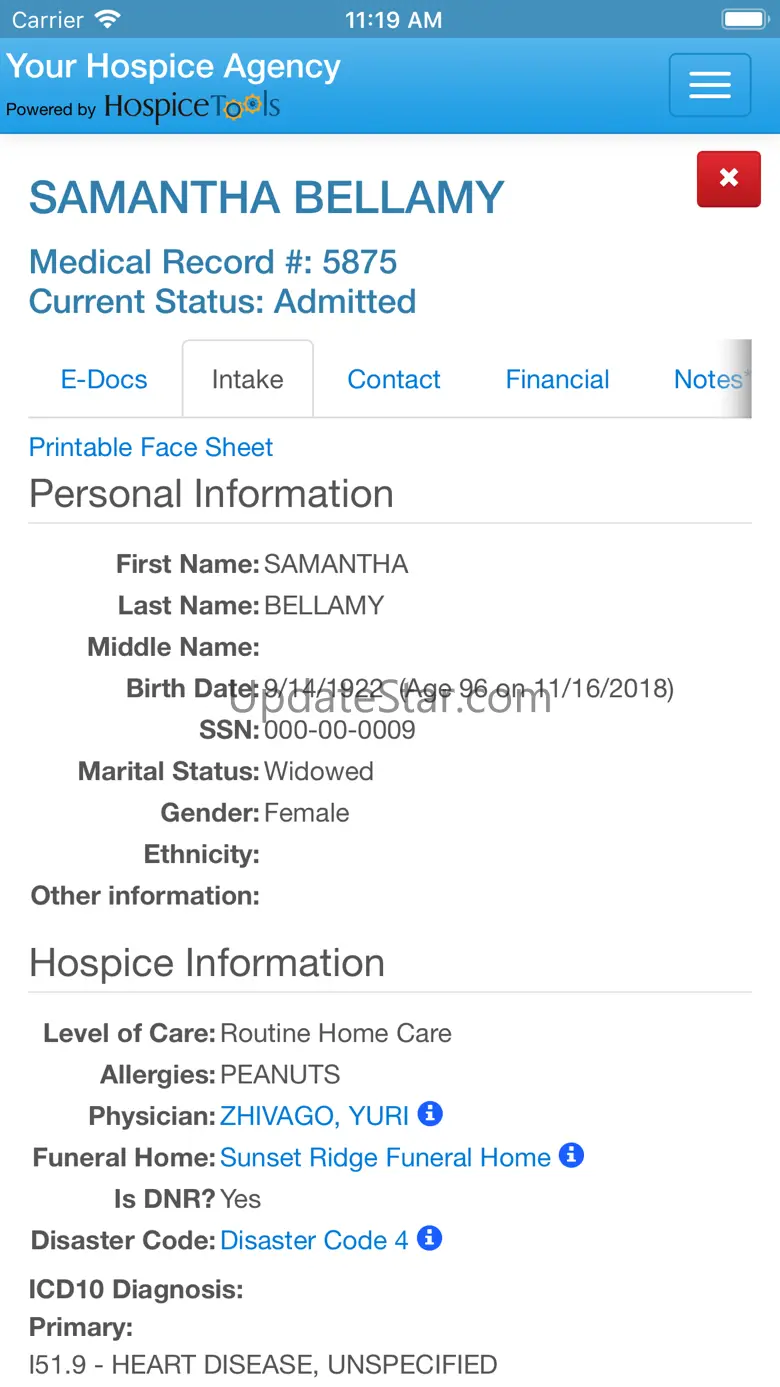Tap the Wi-Fi status icon
780x1387 pixels.
pyautogui.click(x=107, y=19)
